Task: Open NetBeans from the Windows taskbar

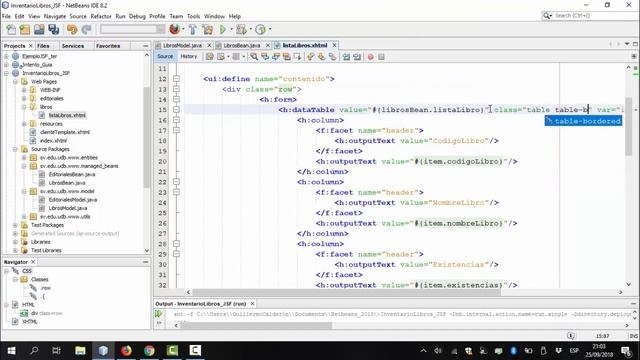Action: pos(103,351)
